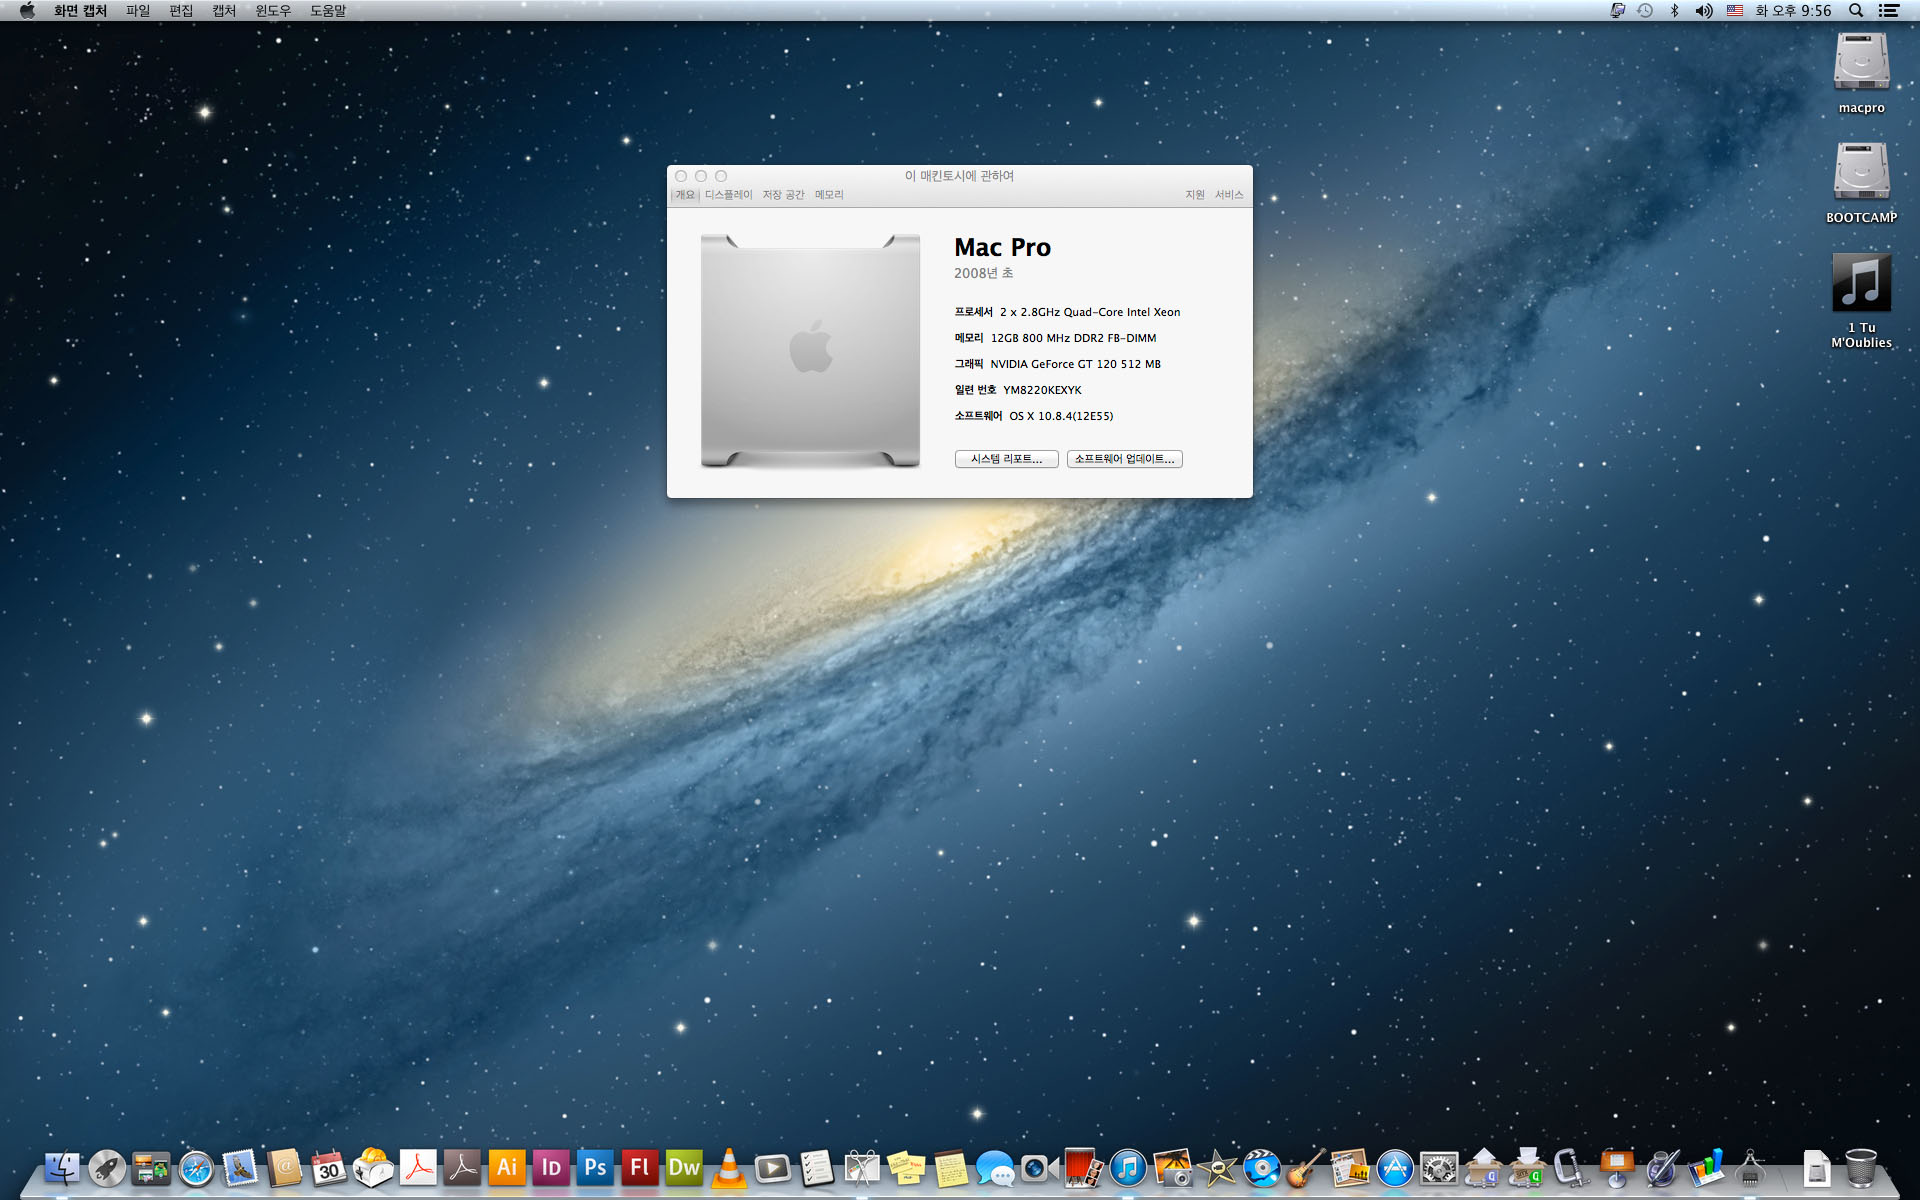Open the Spotlight search magnifier
1920x1200 pixels.
[1855, 11]
